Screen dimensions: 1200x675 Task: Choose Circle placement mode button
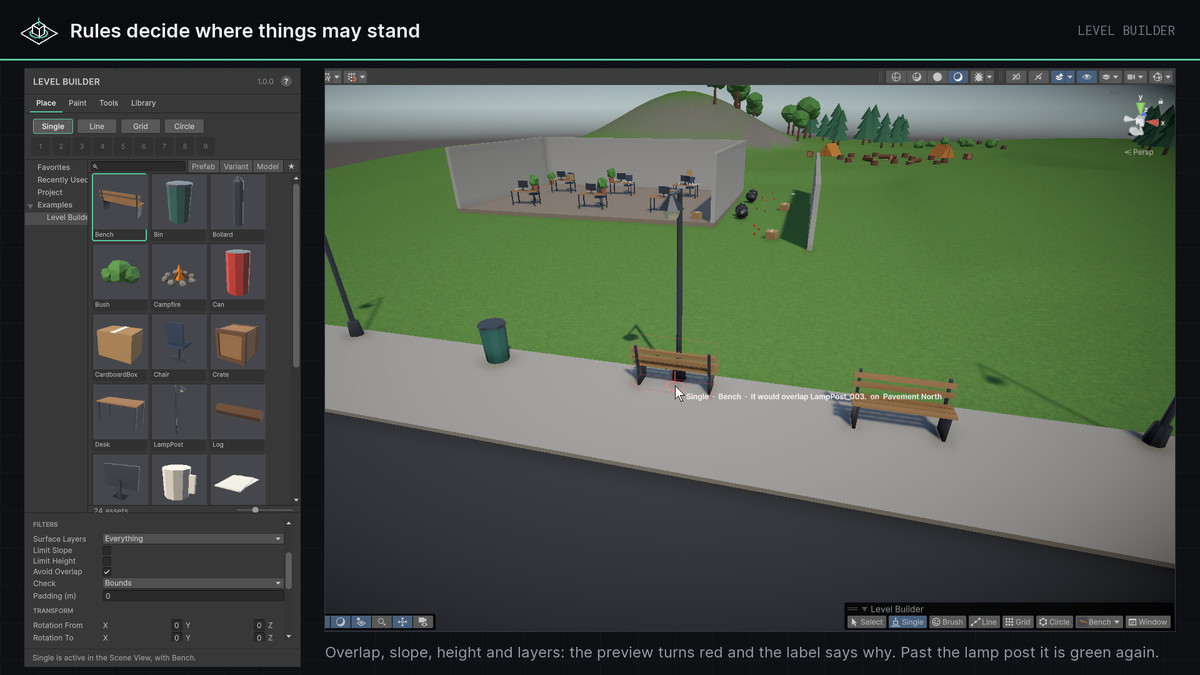(184, 126)
